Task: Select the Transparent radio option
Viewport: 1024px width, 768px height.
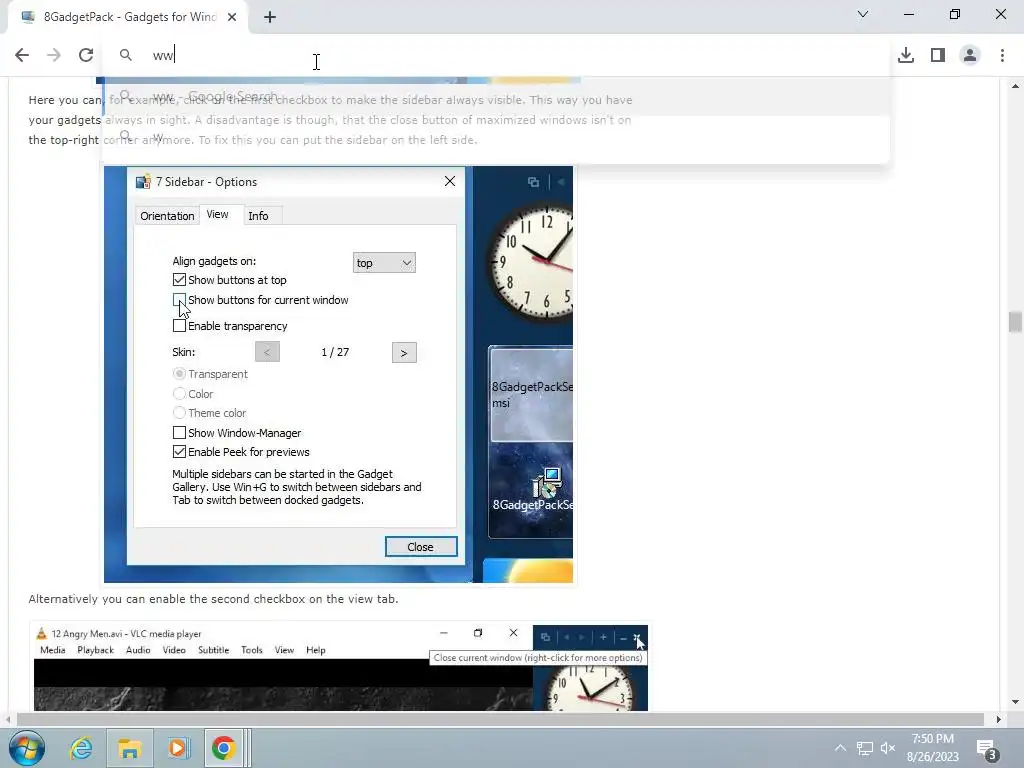Action: click(179, 374)
